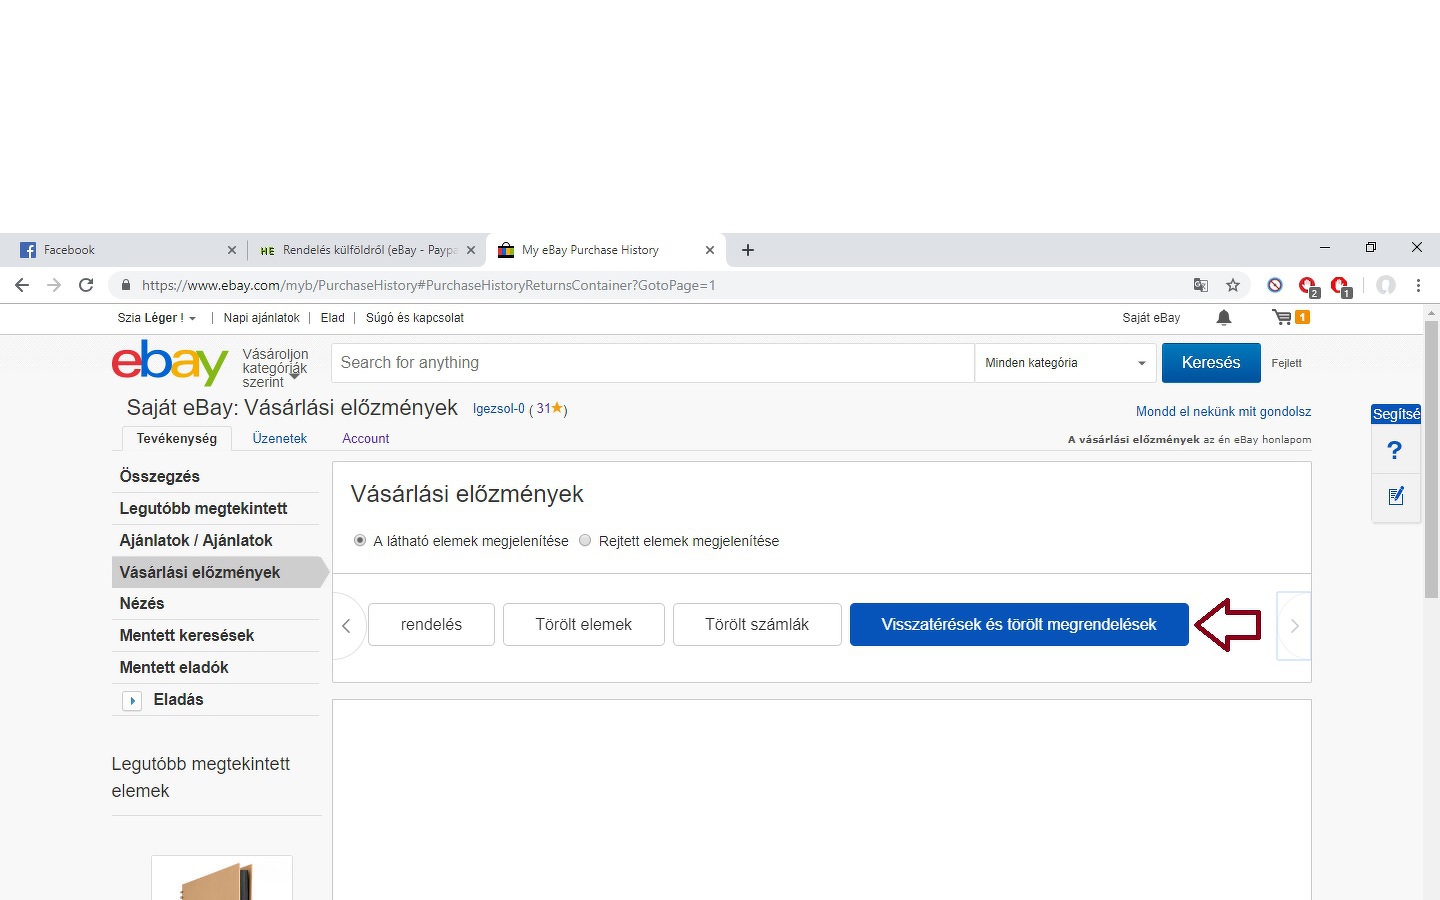Screen dimensions: 1440x900
Task: Click the site lock icon in address bar
Action: pyautogui.click(x=125, y=285)
